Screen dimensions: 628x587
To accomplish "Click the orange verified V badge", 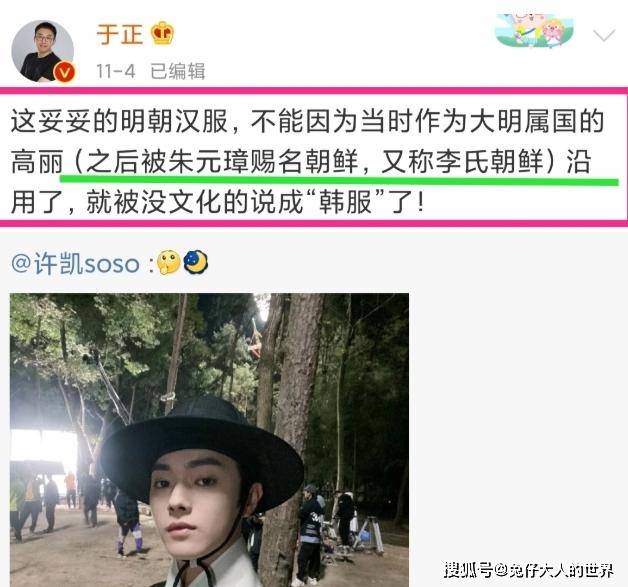I will (65, 72).
